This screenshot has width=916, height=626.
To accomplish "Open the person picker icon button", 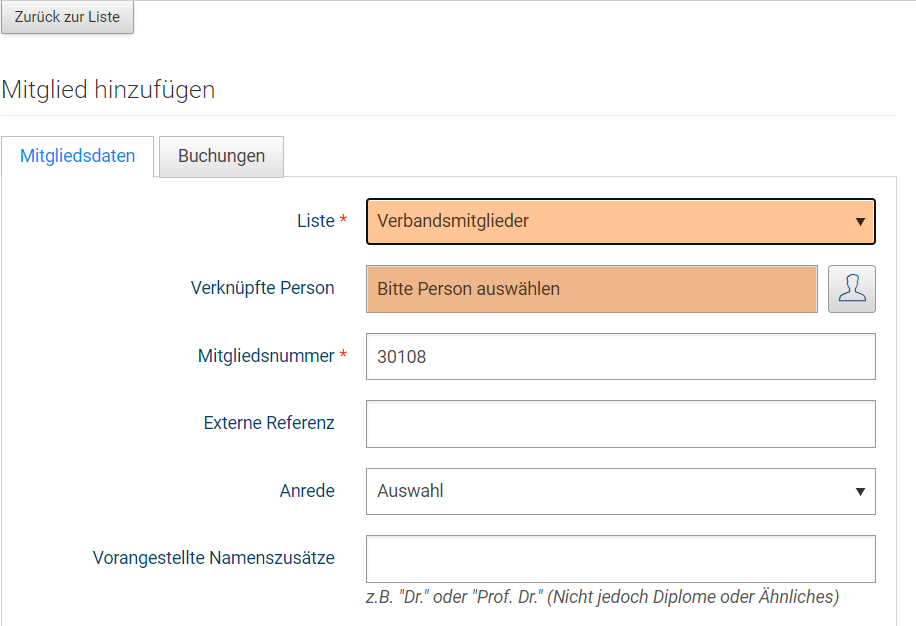I will (x=851, y=289).
